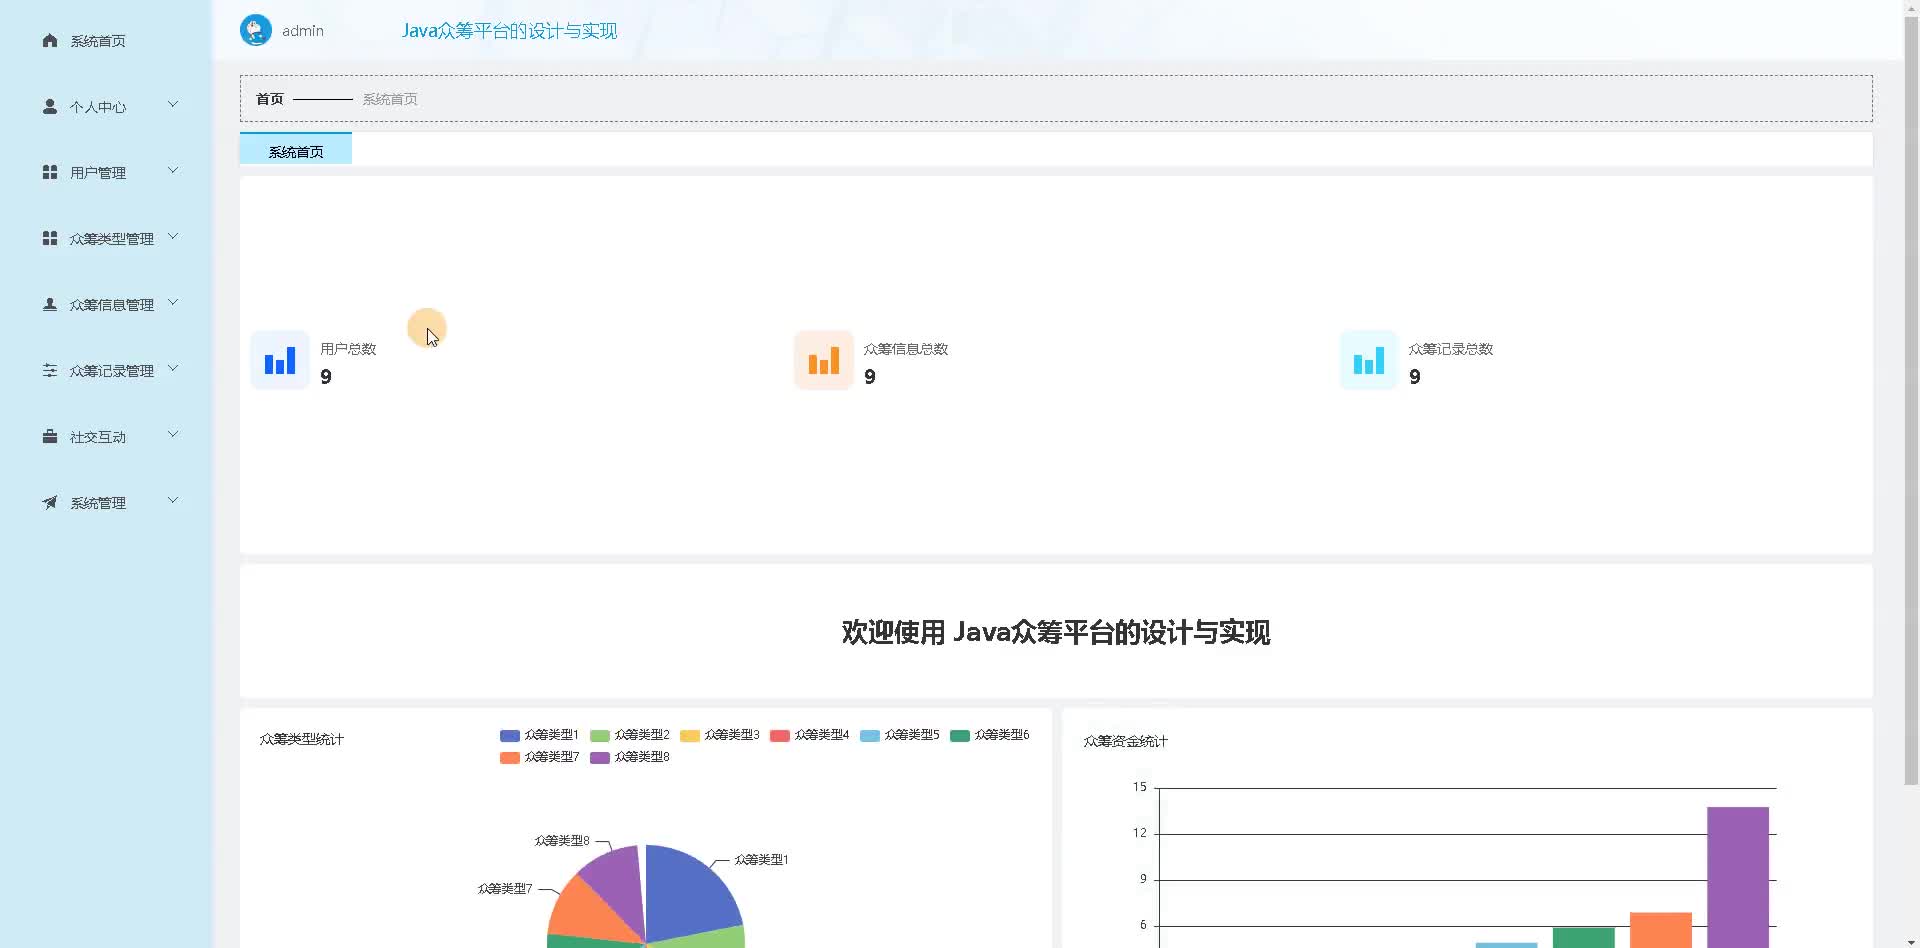Viewport: 1920px width, 948px height.
Task: Toggle 众筹类型1 legend swatch
Action: click(510, 735)
